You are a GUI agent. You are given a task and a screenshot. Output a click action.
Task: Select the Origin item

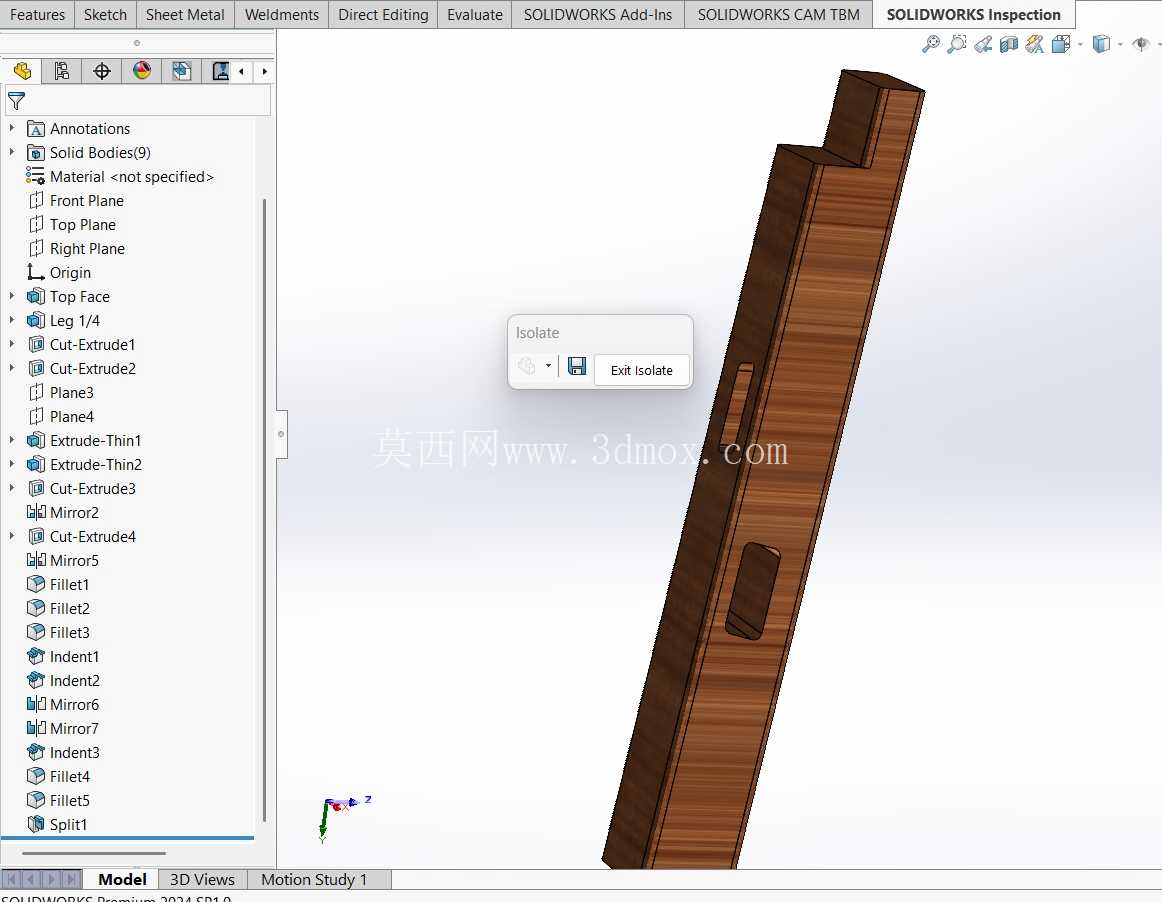tap(59, 273)
